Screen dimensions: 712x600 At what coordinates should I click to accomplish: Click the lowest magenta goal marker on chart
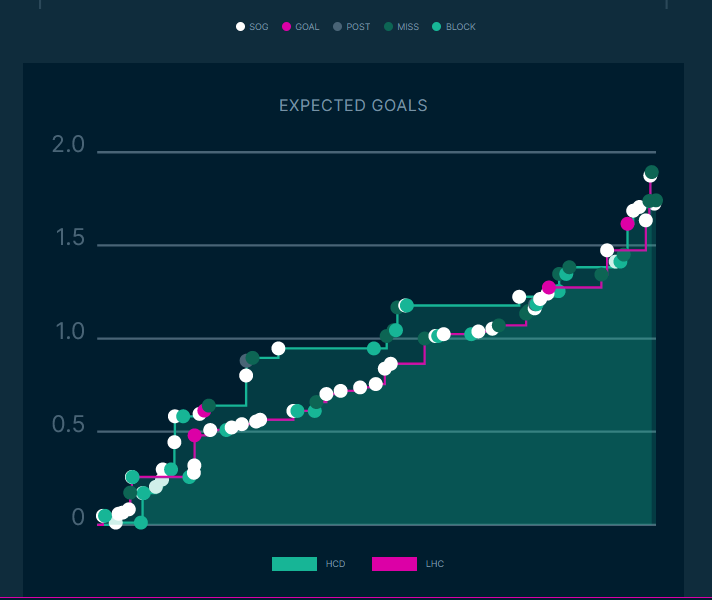(195, 435)
